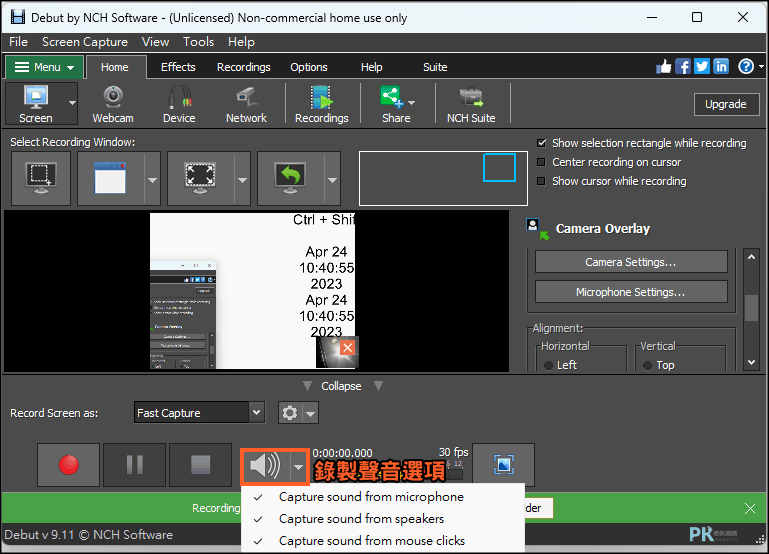Screen dimensions: 769x554
Task: Open the audio options dropdown arrow
Action: 299,467
